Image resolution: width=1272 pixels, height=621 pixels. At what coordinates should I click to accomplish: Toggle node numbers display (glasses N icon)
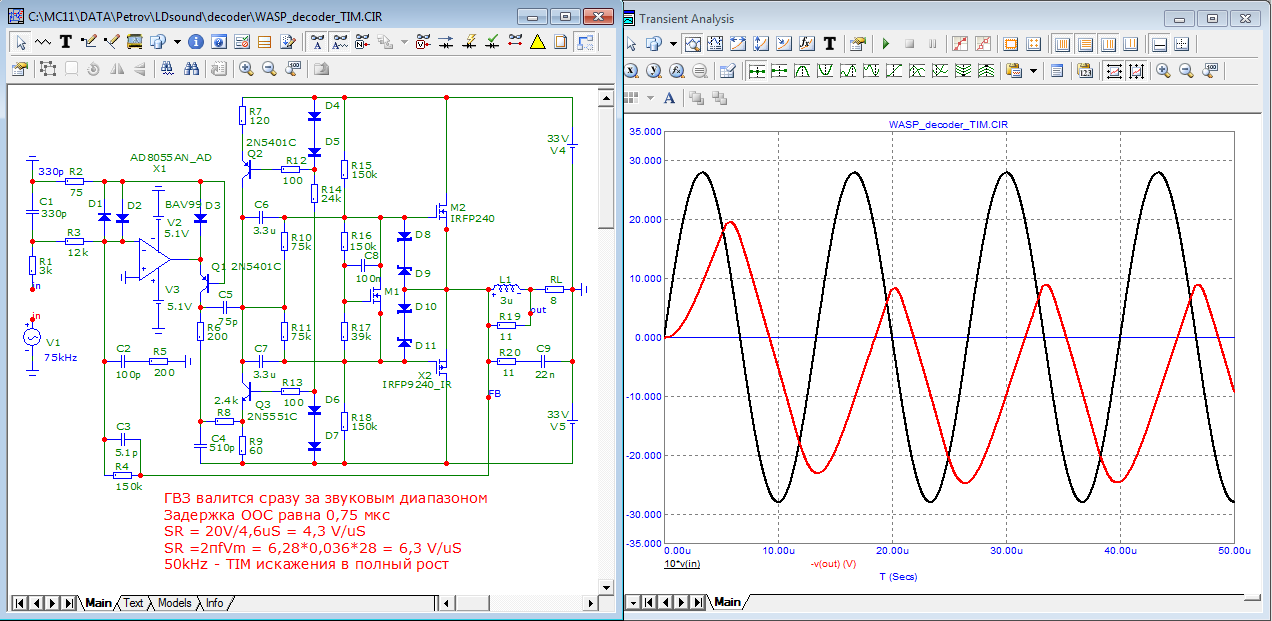tap(363, 42)
